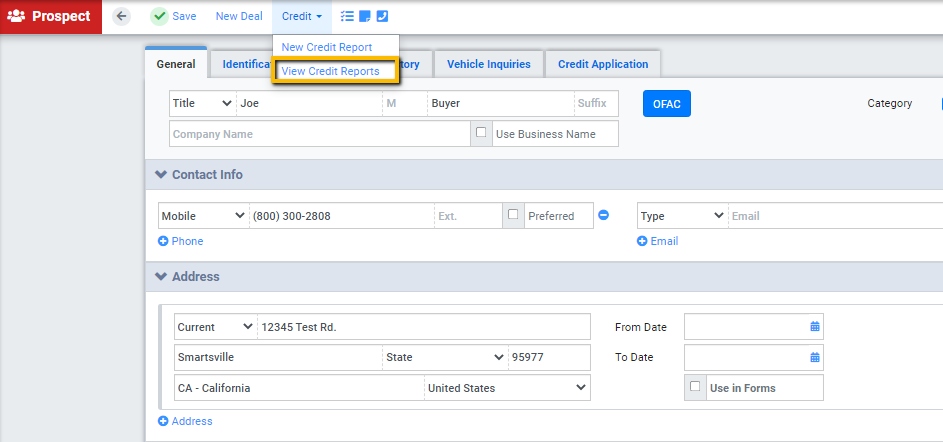Click the CA - California field
The image size is (943, 442).
tap(299, 388)
